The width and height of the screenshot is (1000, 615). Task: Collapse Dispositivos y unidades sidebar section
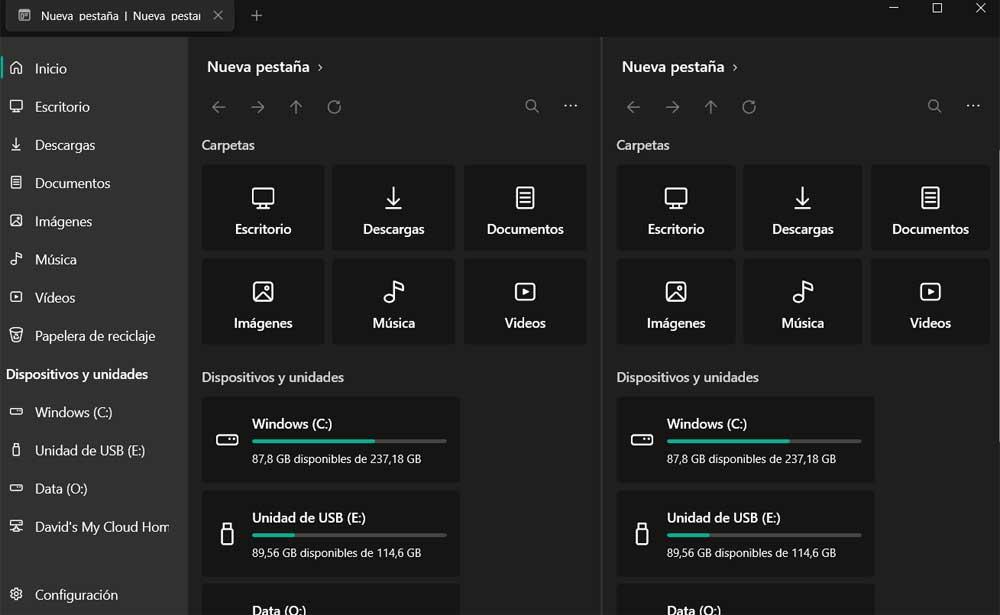tap(77, 374)
